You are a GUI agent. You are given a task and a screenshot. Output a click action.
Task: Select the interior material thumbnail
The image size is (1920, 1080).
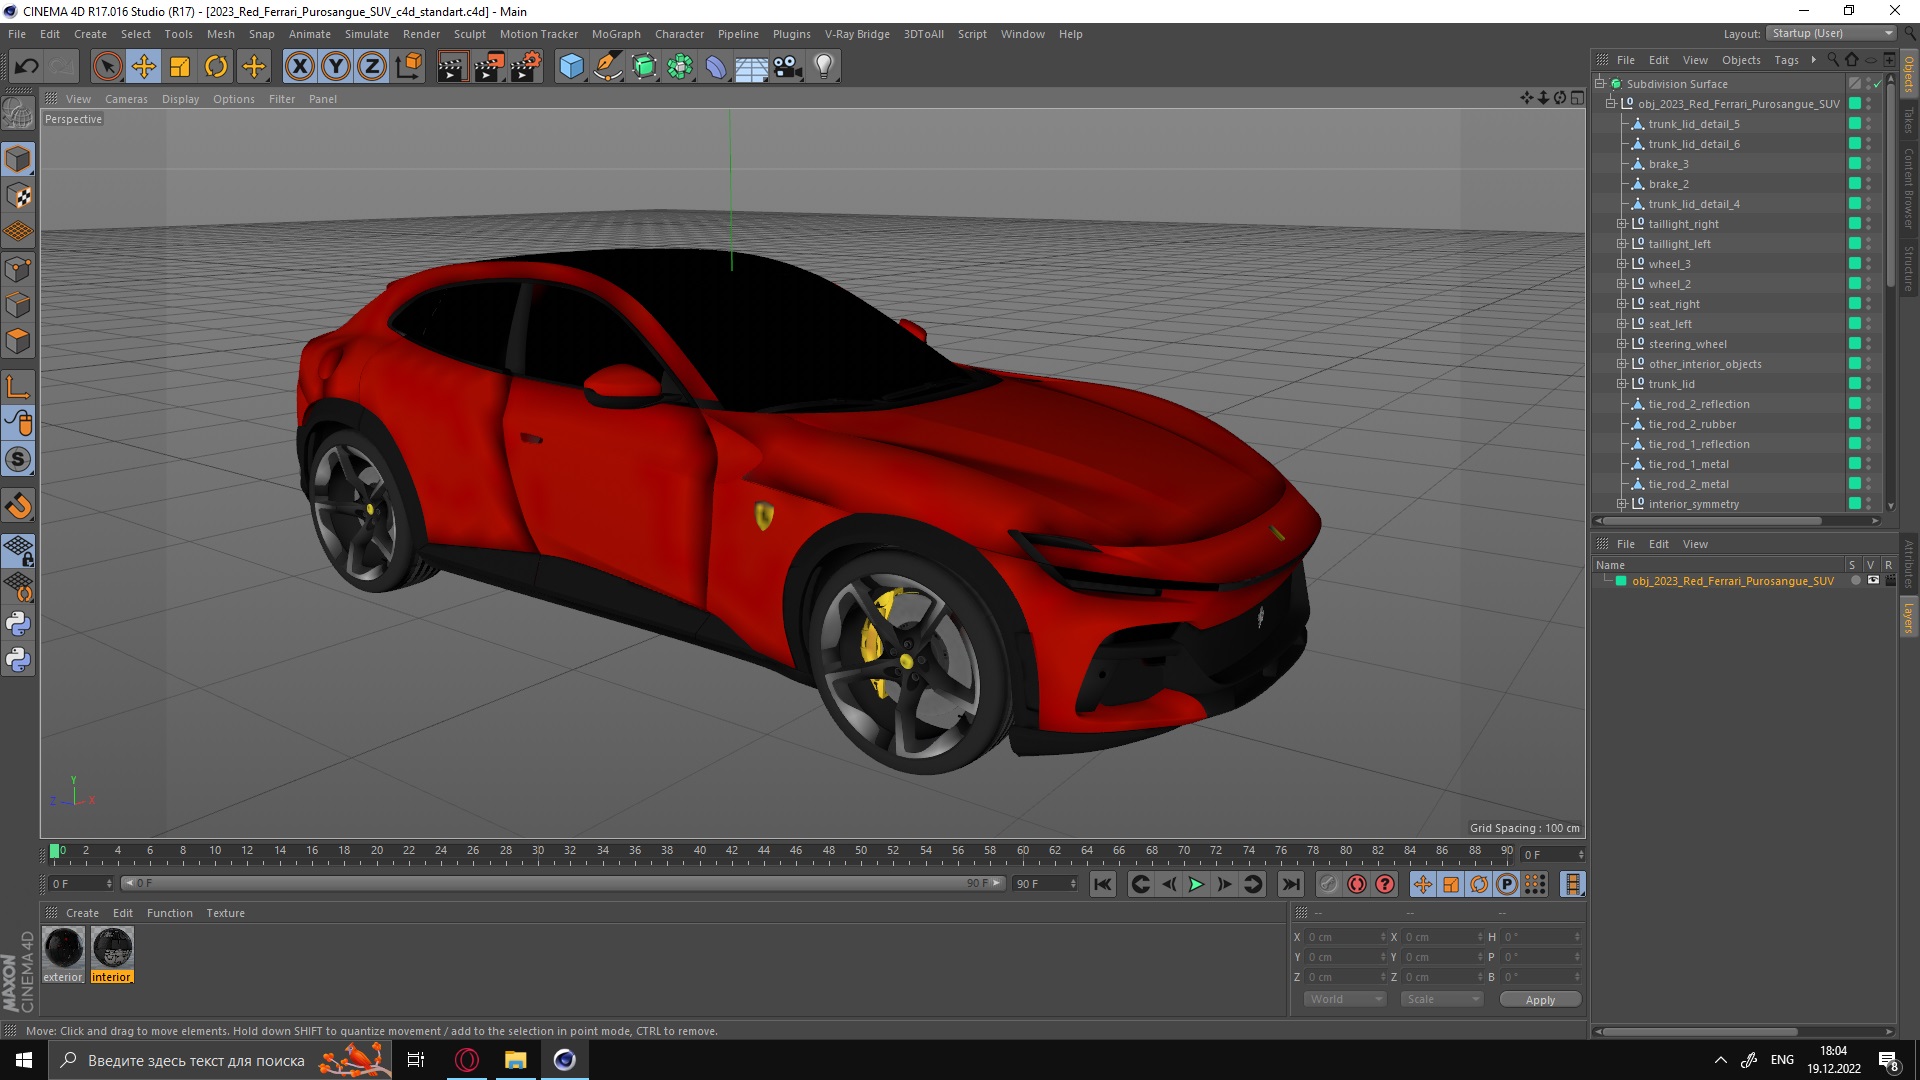pyautogui.click(x=112, y=947)
